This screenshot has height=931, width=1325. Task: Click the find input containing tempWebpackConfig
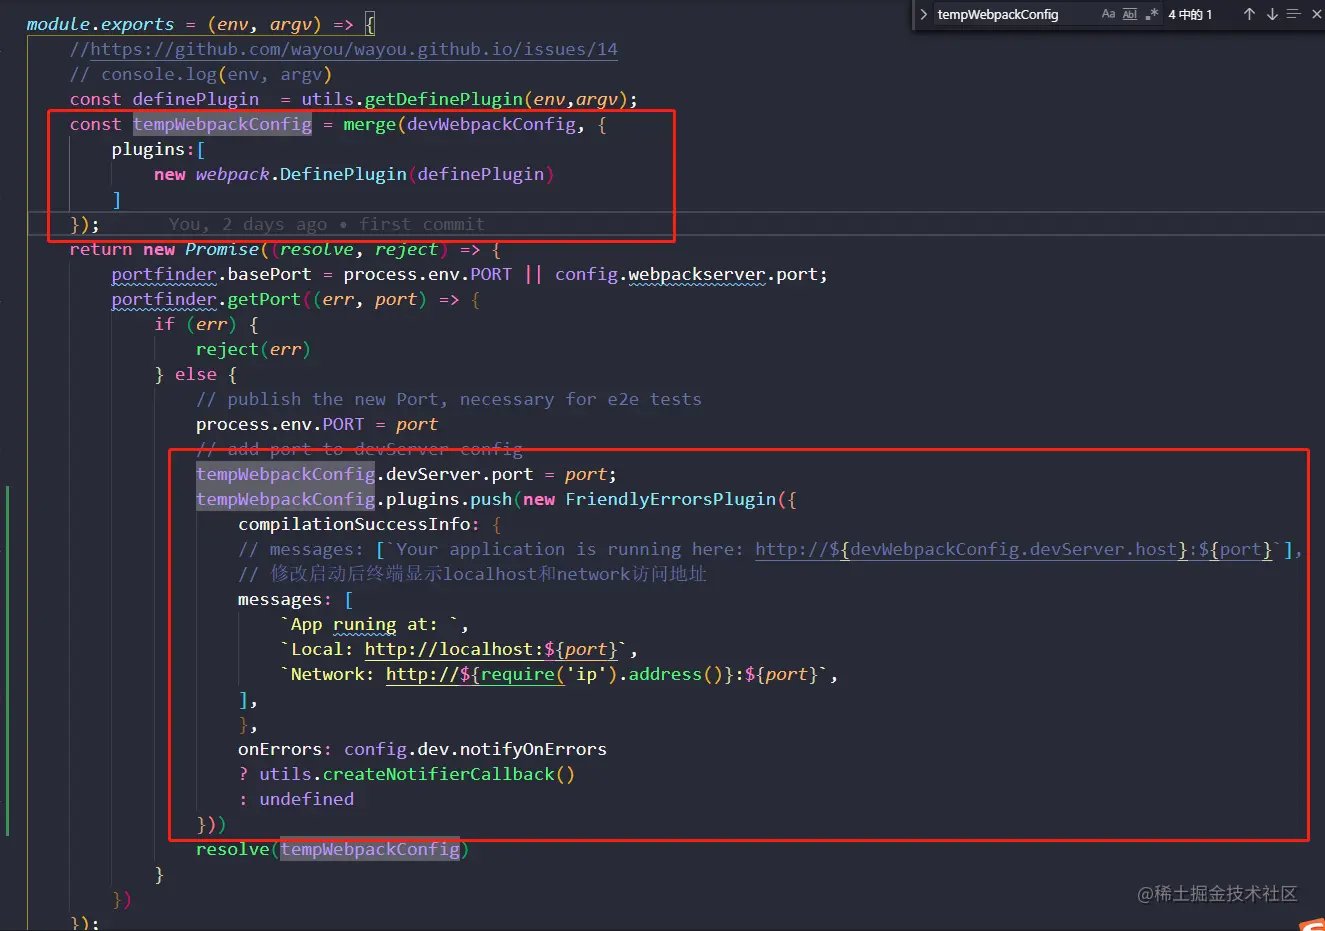[1013, 14]
